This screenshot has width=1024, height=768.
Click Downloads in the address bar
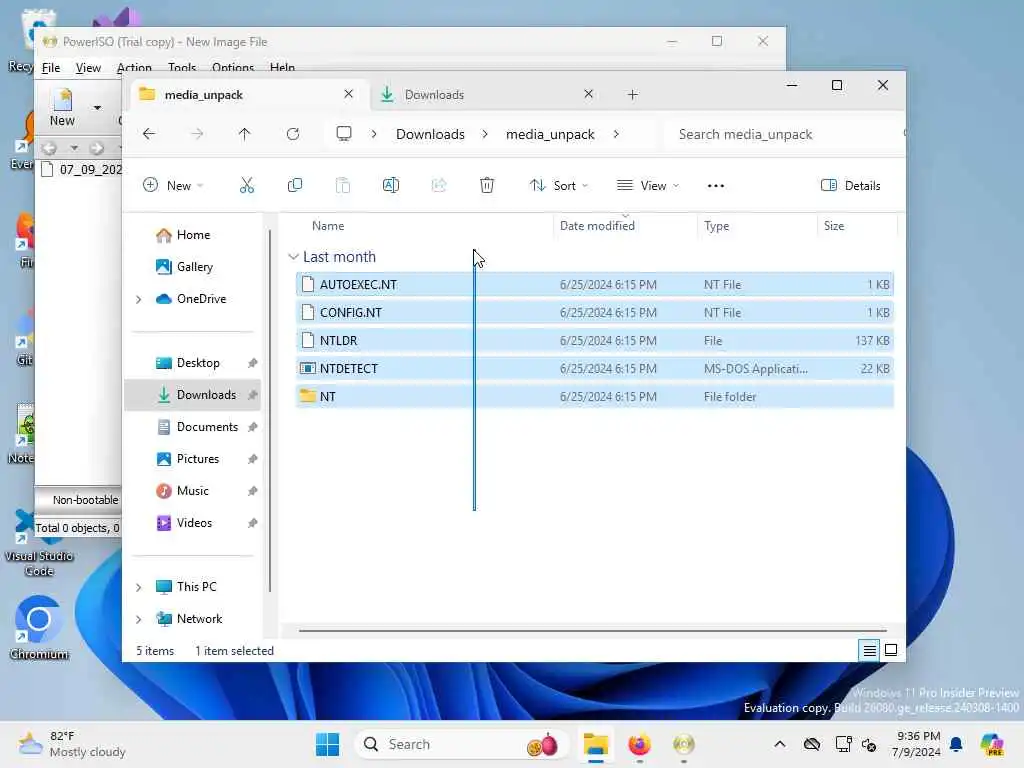430,134
